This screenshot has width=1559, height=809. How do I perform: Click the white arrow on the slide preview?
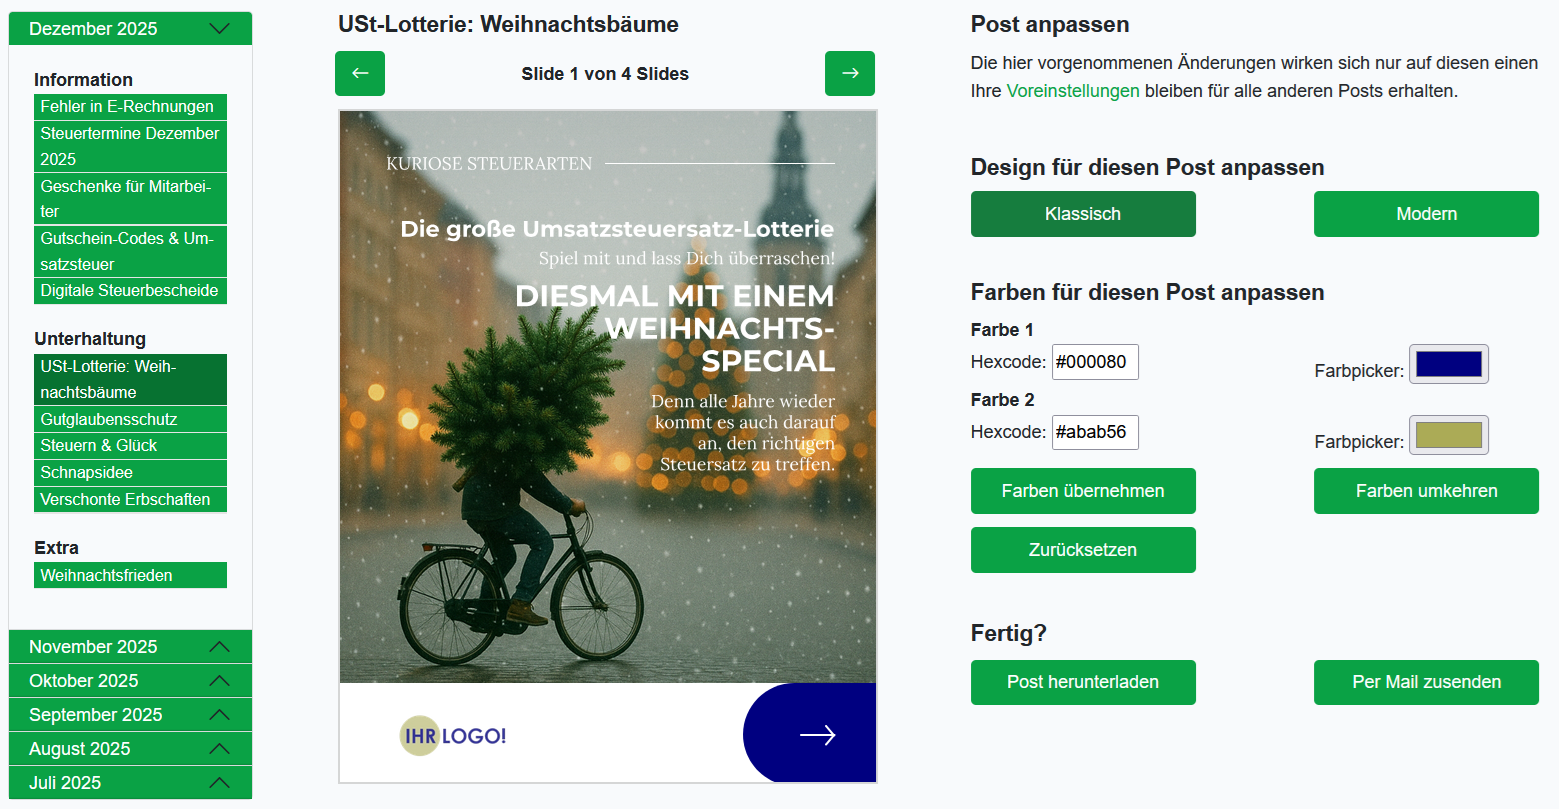coord(817,735)
